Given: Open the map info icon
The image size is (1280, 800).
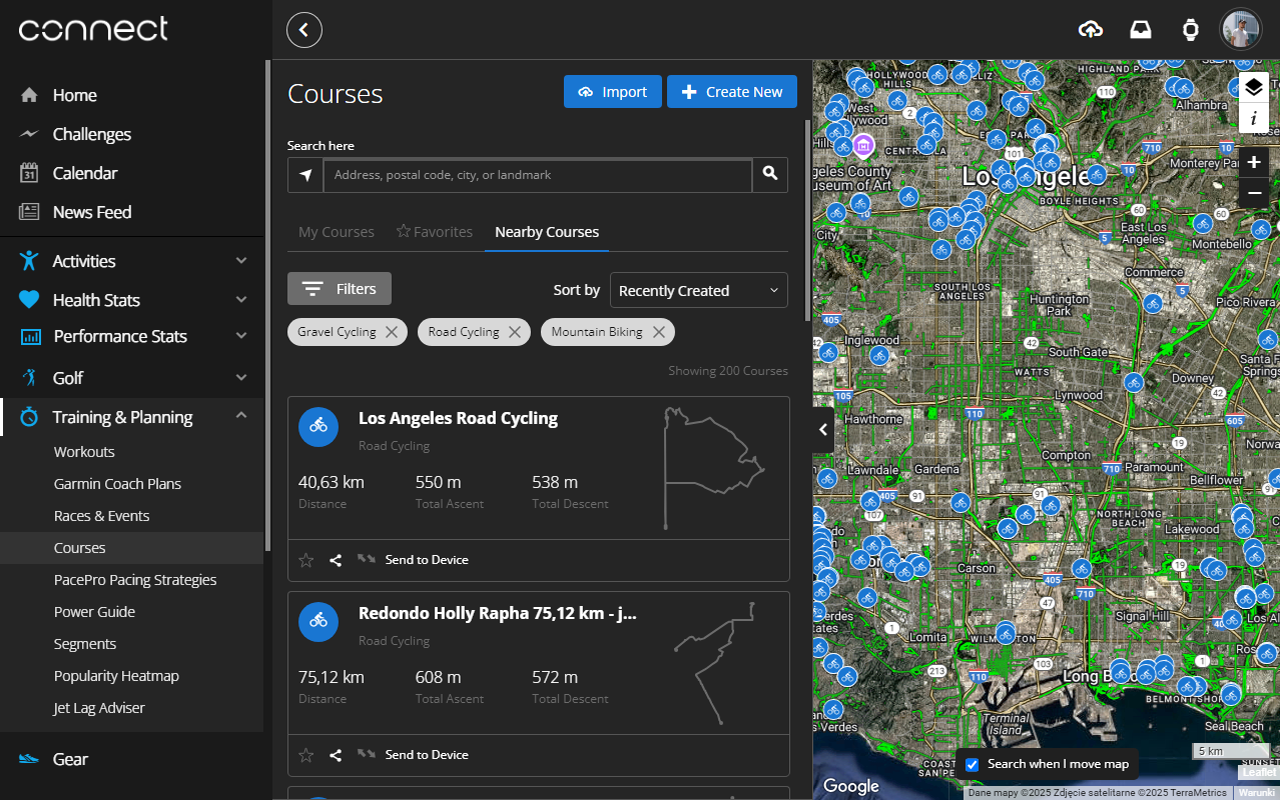Looking at the screenshot, I should (1254, 118).
